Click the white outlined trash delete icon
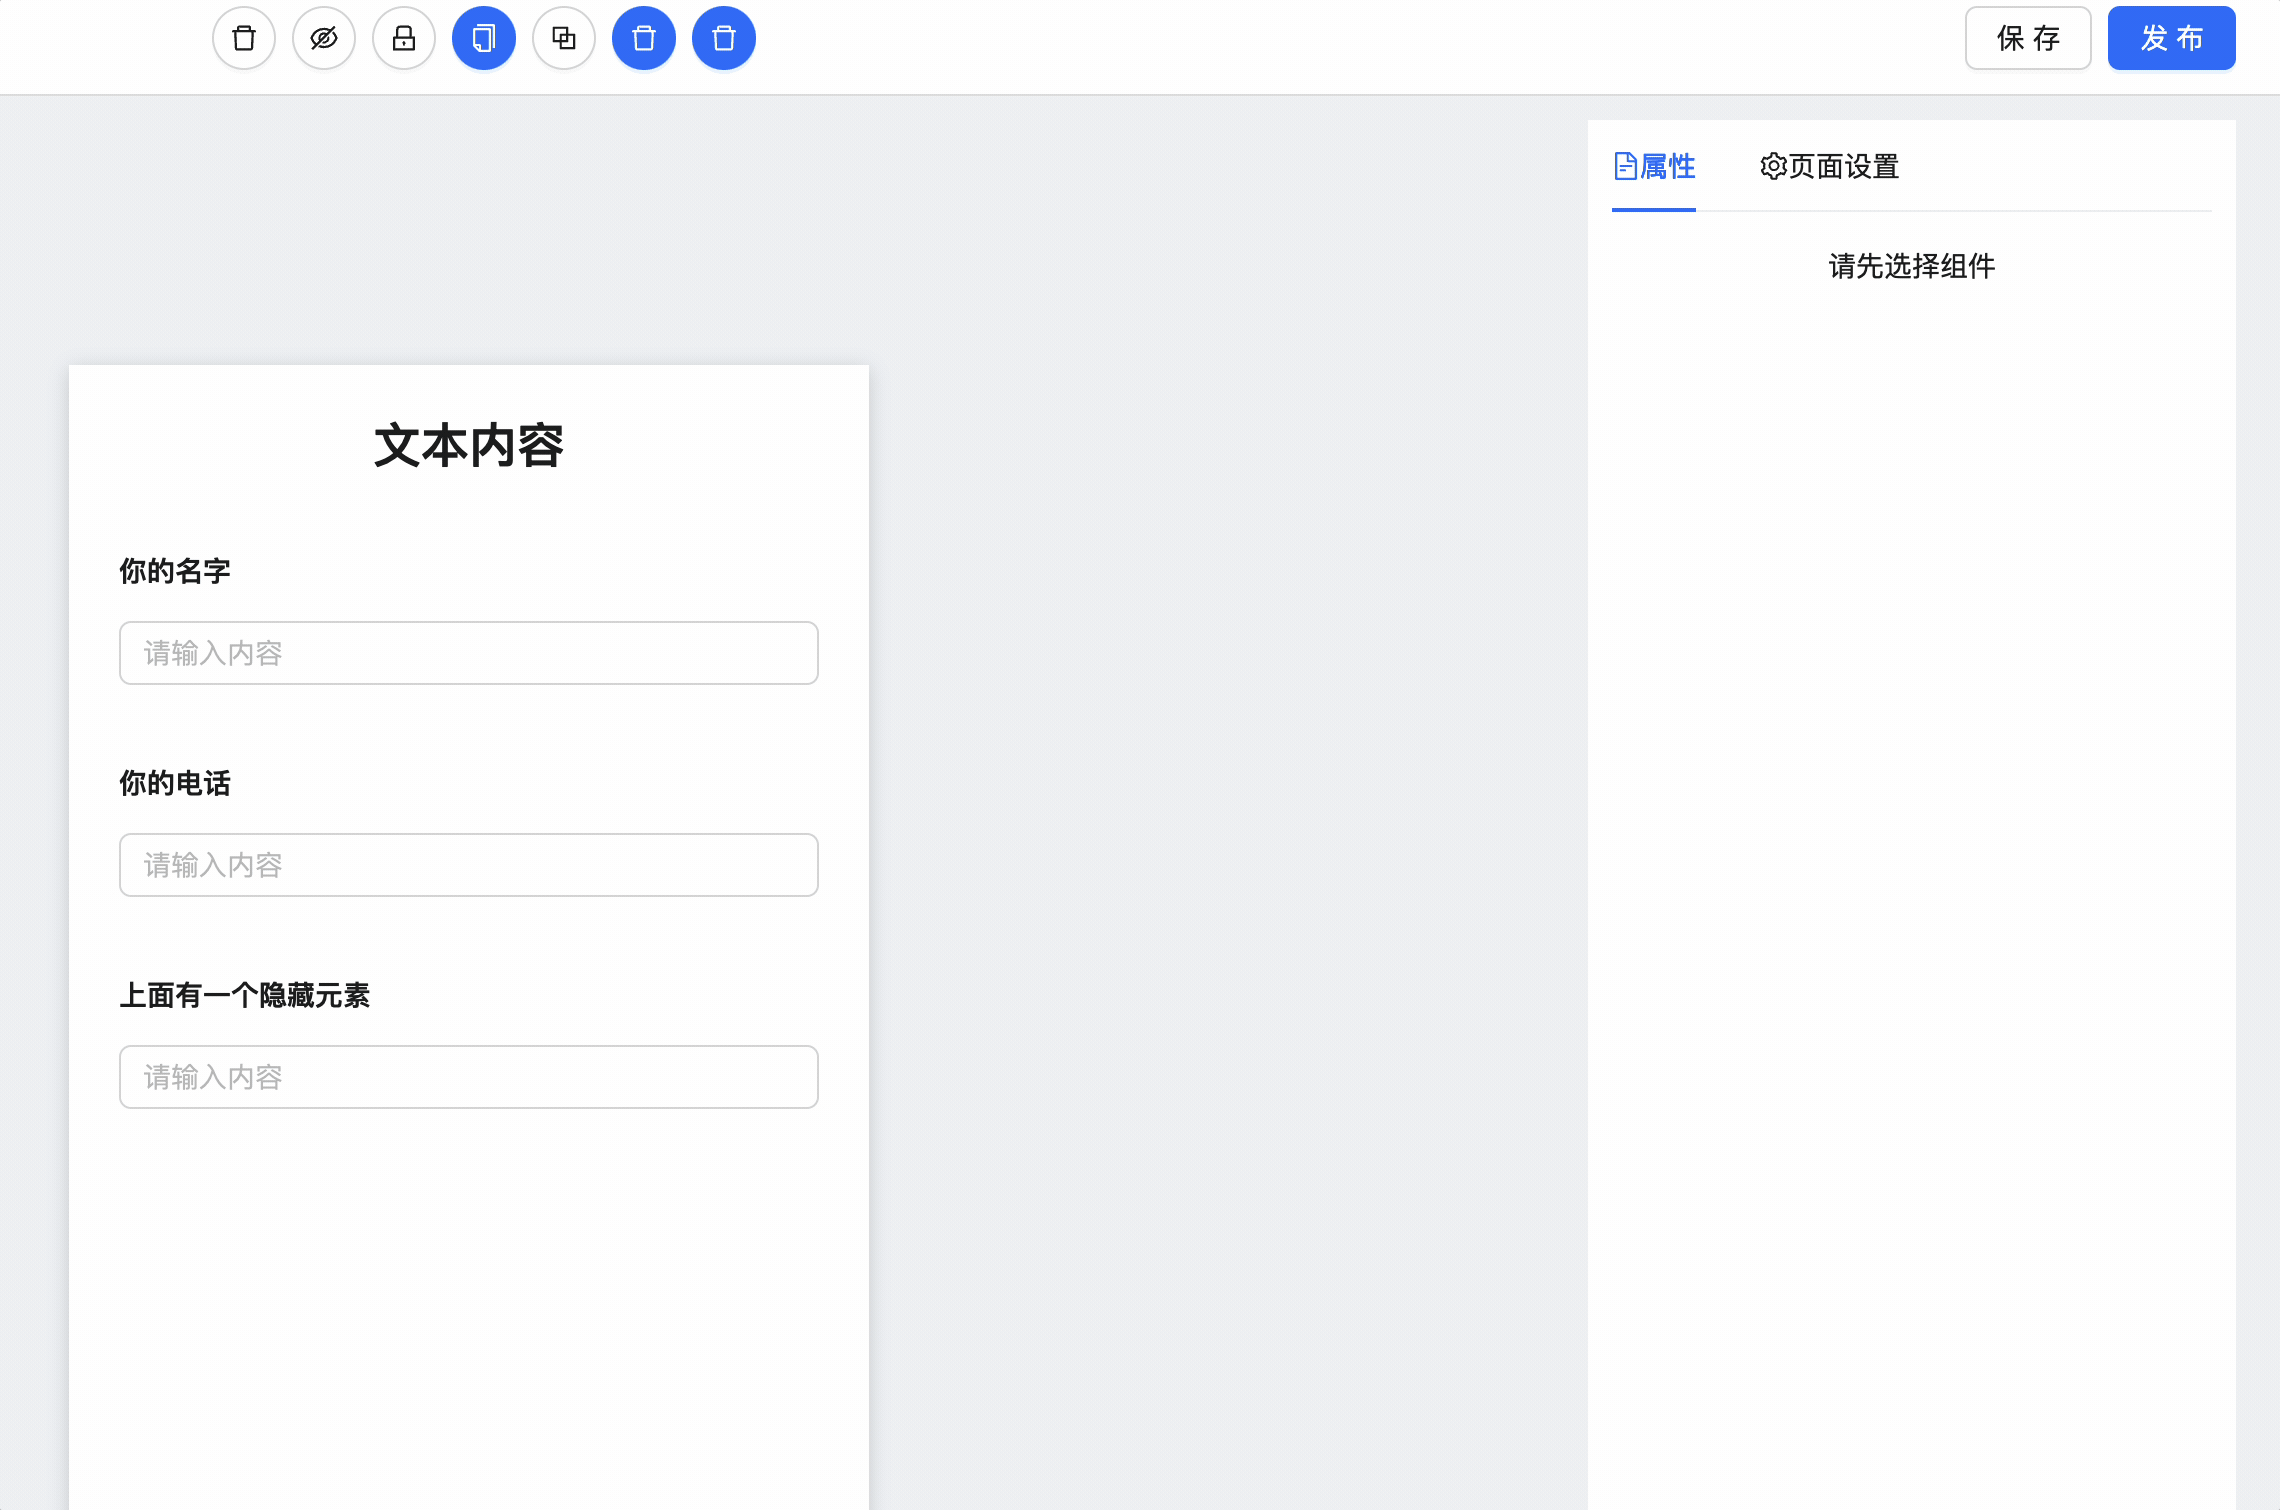The height and width of the screenshot is (1510, 2280). (x=243, y=38)
